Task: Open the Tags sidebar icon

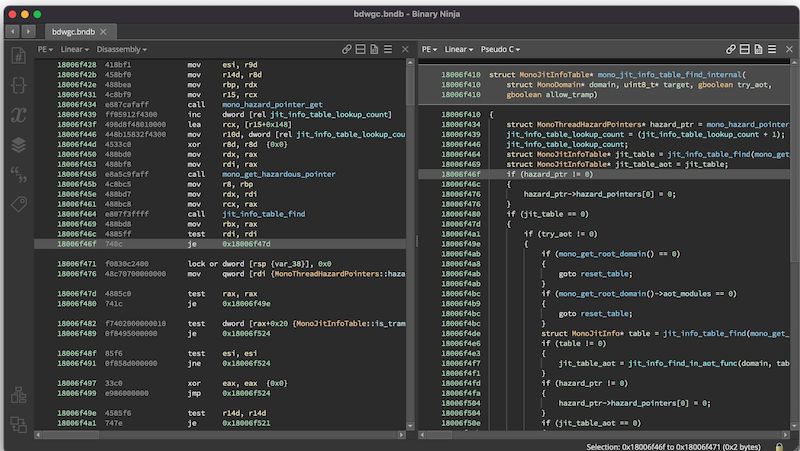Action: click(x=18, y=203)
